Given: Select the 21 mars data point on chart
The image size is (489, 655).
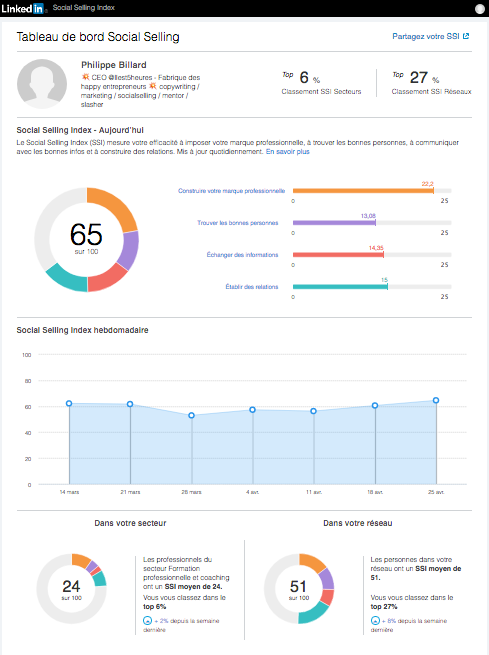Looking at the screenshot, I should pos(130,404).
